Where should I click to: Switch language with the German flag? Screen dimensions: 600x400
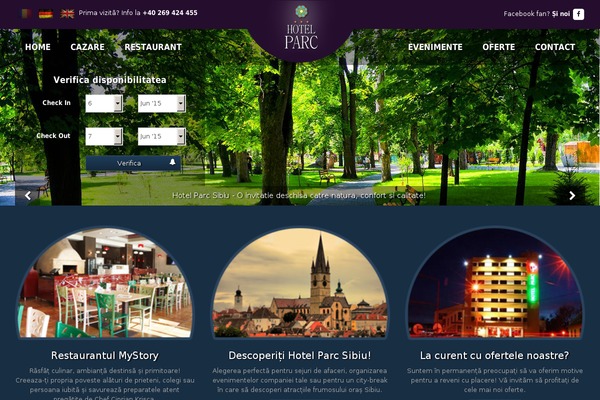pos(46,14)
